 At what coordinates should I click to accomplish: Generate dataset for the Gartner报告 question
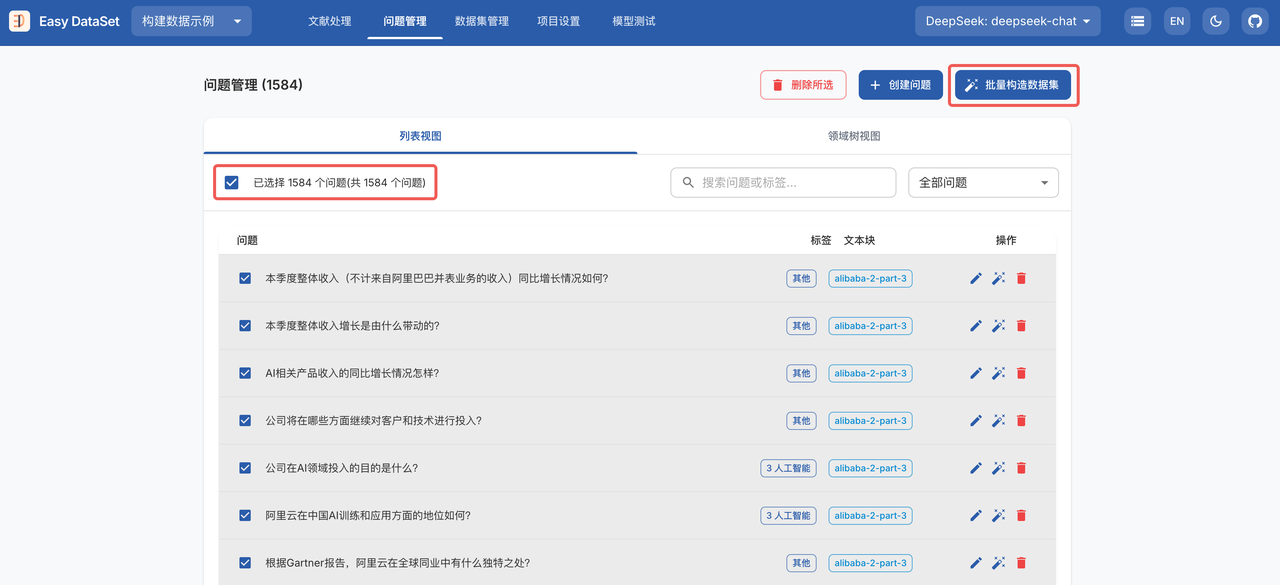[998, 563]
